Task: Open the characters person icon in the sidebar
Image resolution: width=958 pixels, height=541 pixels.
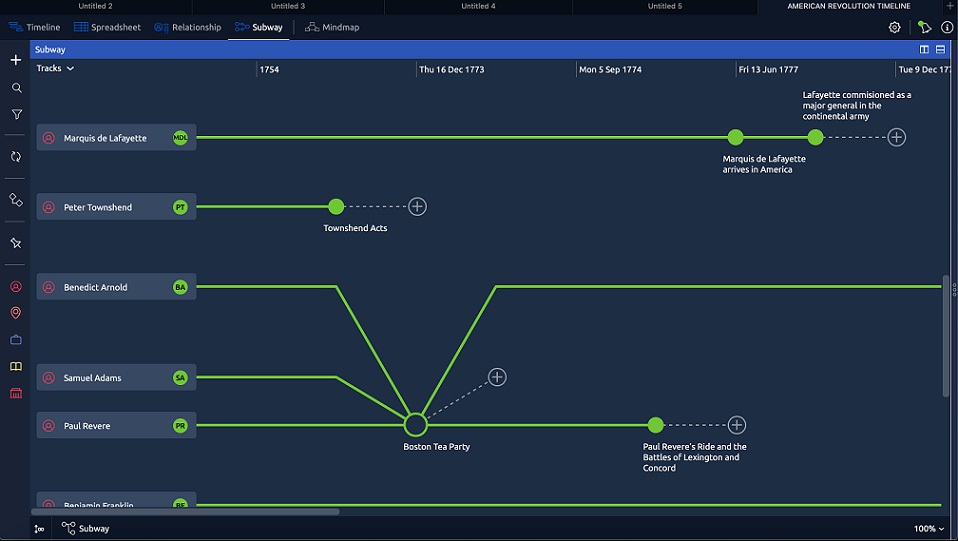Action: (x=16, y=287)
